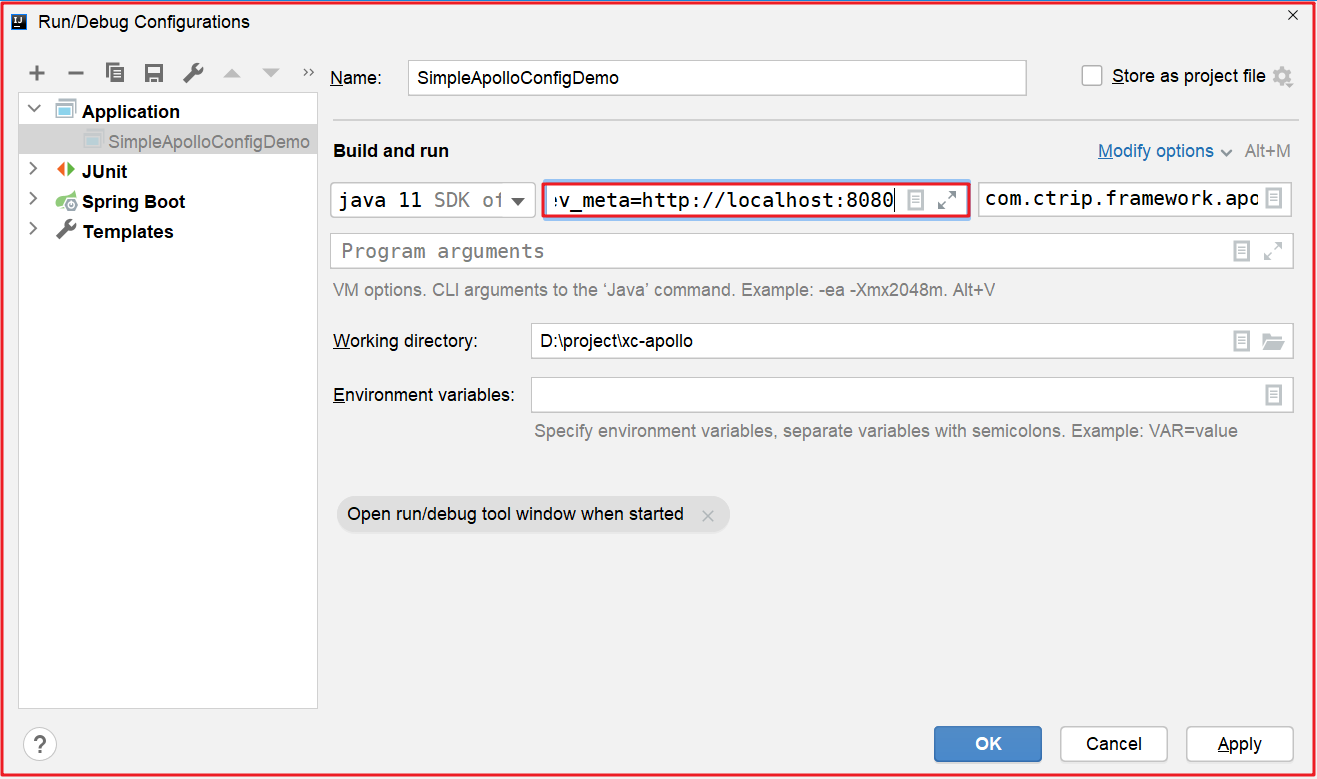Click the Remove Configuration minus icon
The height and width of the screenshot is (779, 1317).
[x=76, y=73]
